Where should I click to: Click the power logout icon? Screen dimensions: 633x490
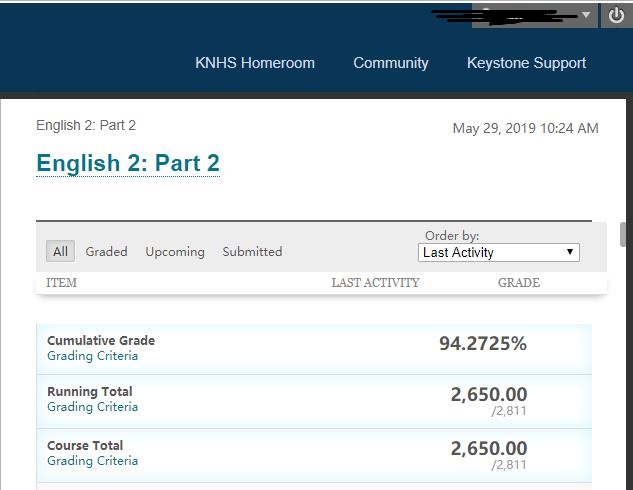click(x=616, y=15)
